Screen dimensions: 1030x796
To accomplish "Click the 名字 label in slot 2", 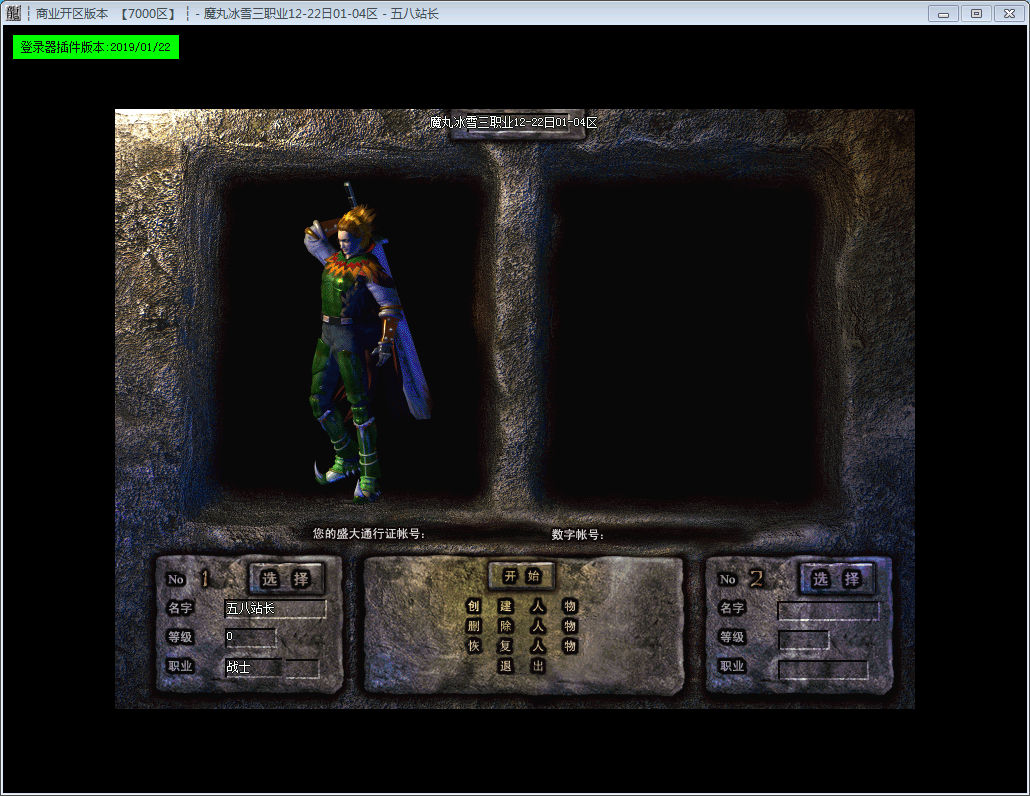I will click(732, 608).
